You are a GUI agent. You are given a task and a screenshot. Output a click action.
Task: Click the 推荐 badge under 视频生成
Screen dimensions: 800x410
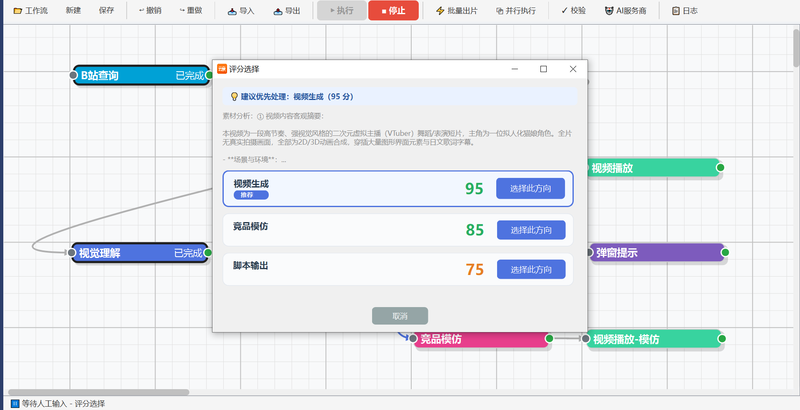point(251,195)
